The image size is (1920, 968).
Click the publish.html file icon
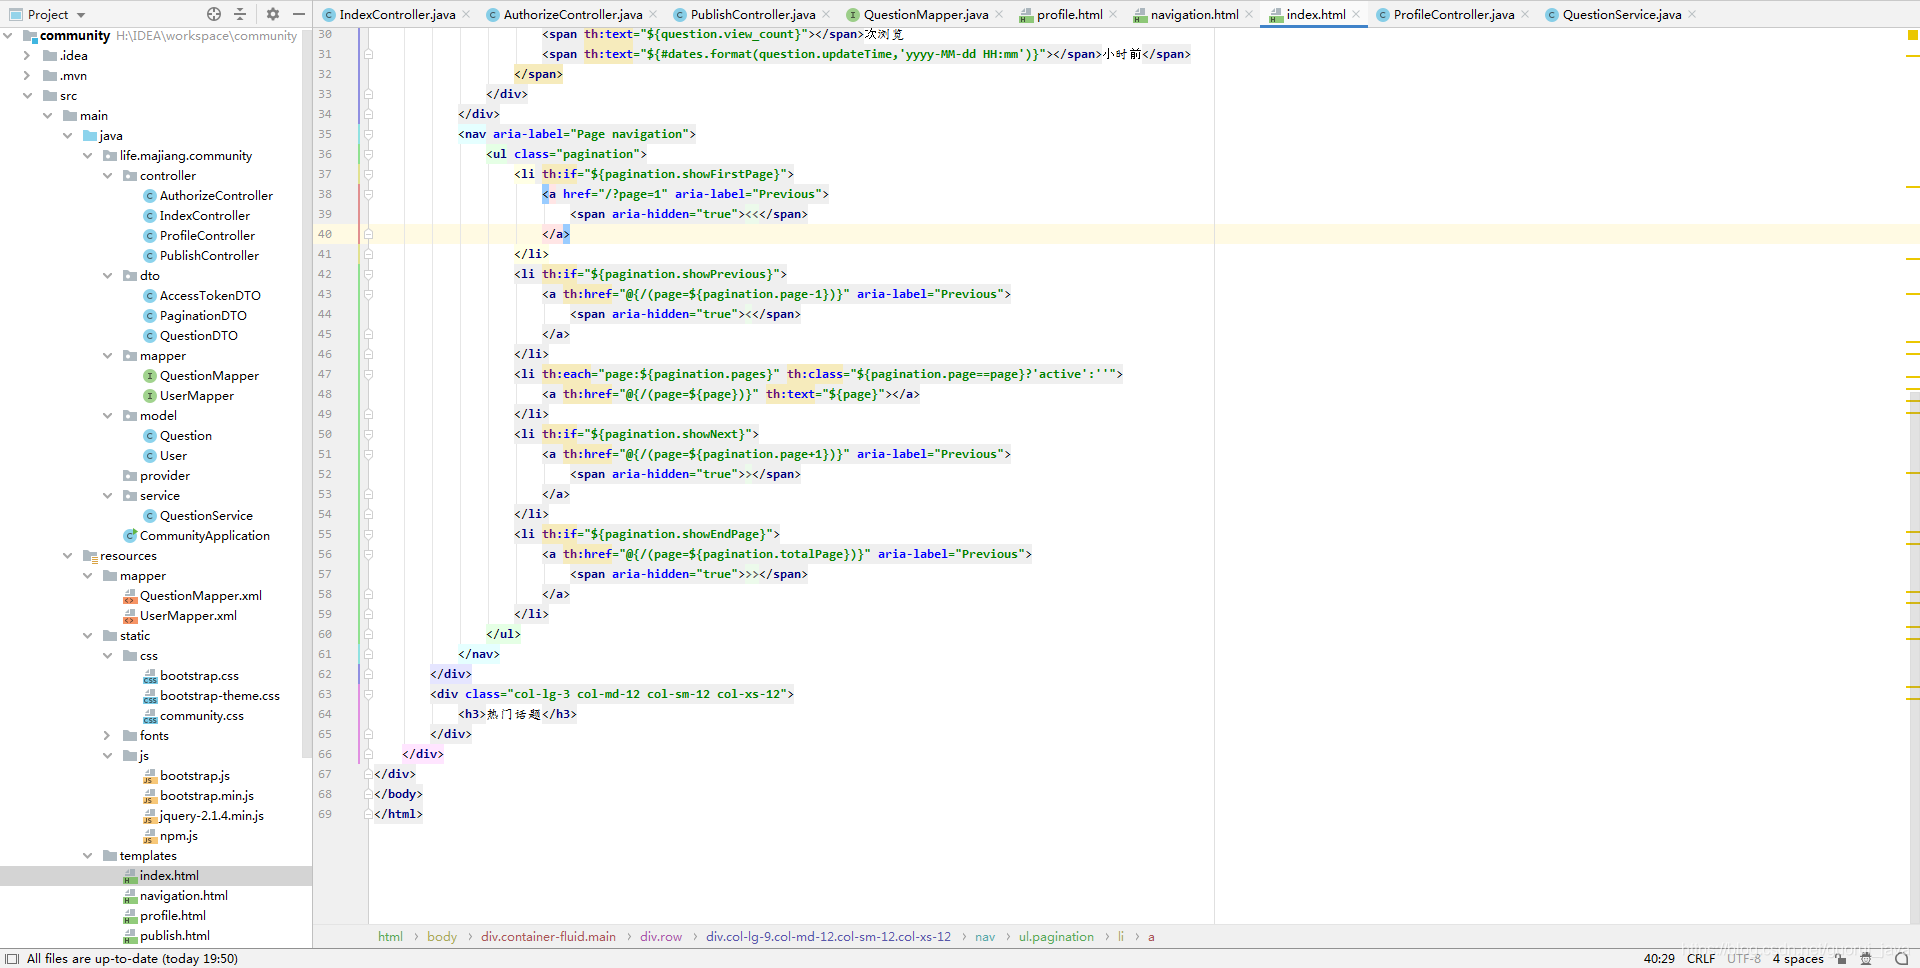pos(130,936)
